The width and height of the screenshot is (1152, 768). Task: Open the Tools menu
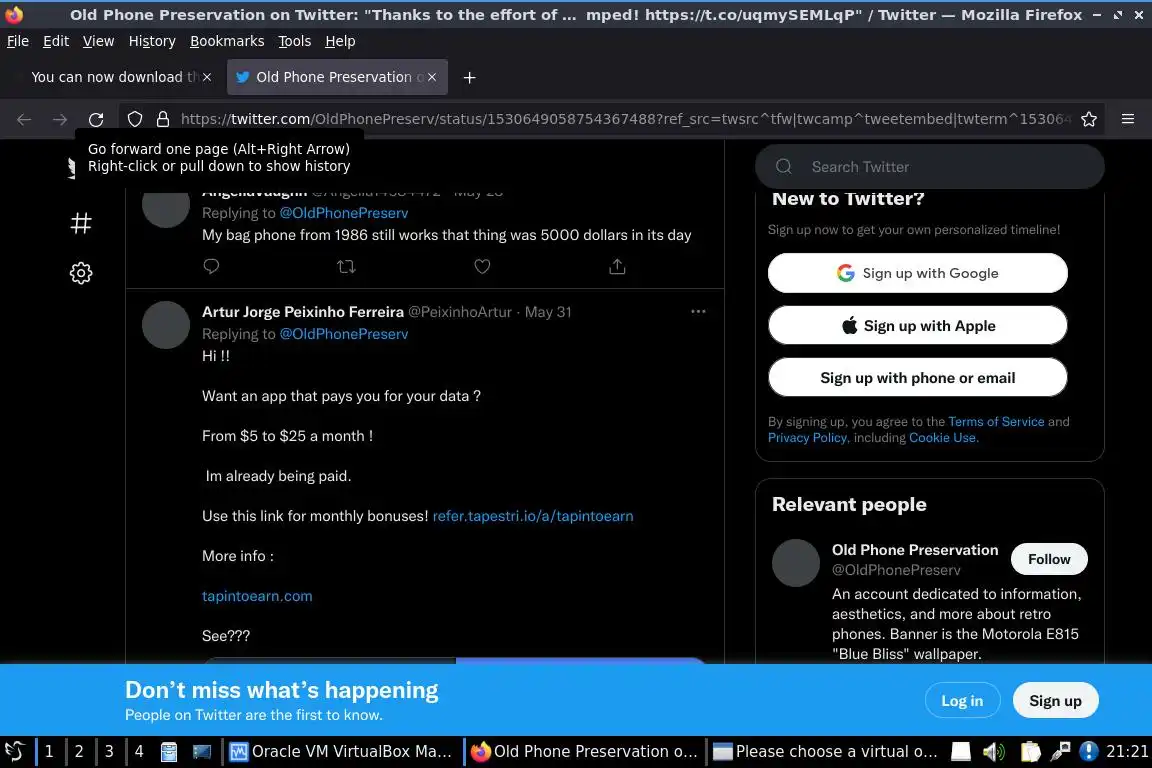pyautogui.click(x=295, y=41)
